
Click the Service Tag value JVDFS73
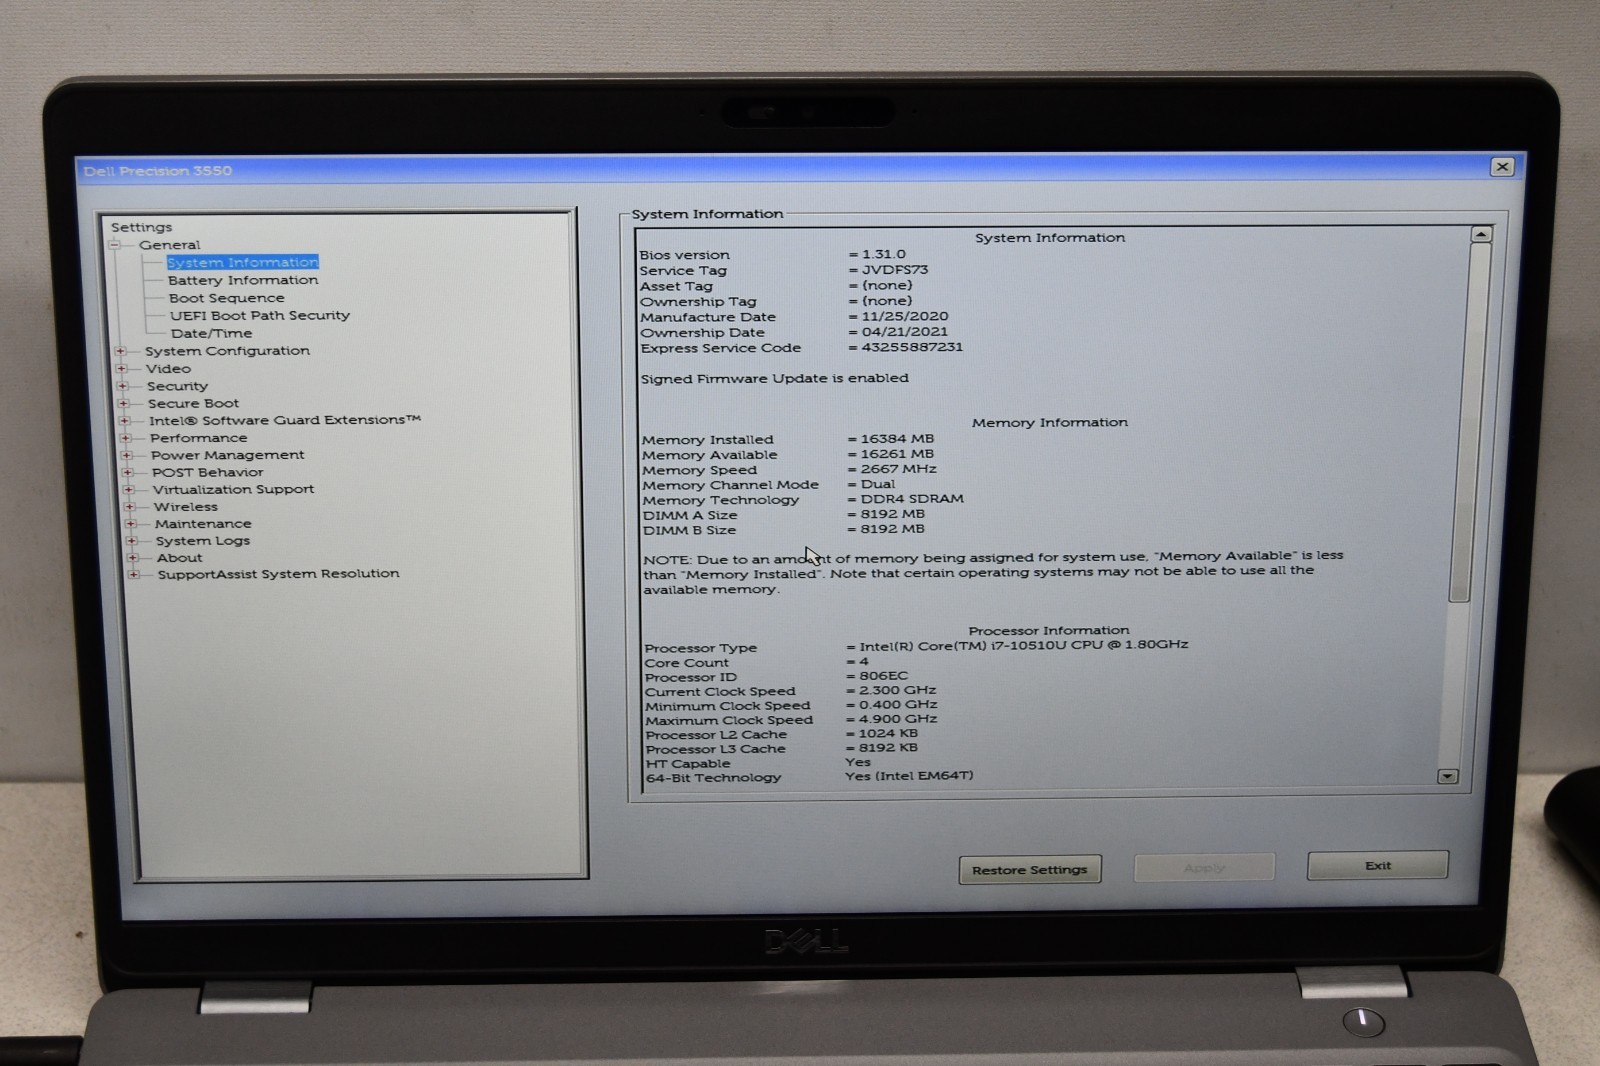[895, 270]
